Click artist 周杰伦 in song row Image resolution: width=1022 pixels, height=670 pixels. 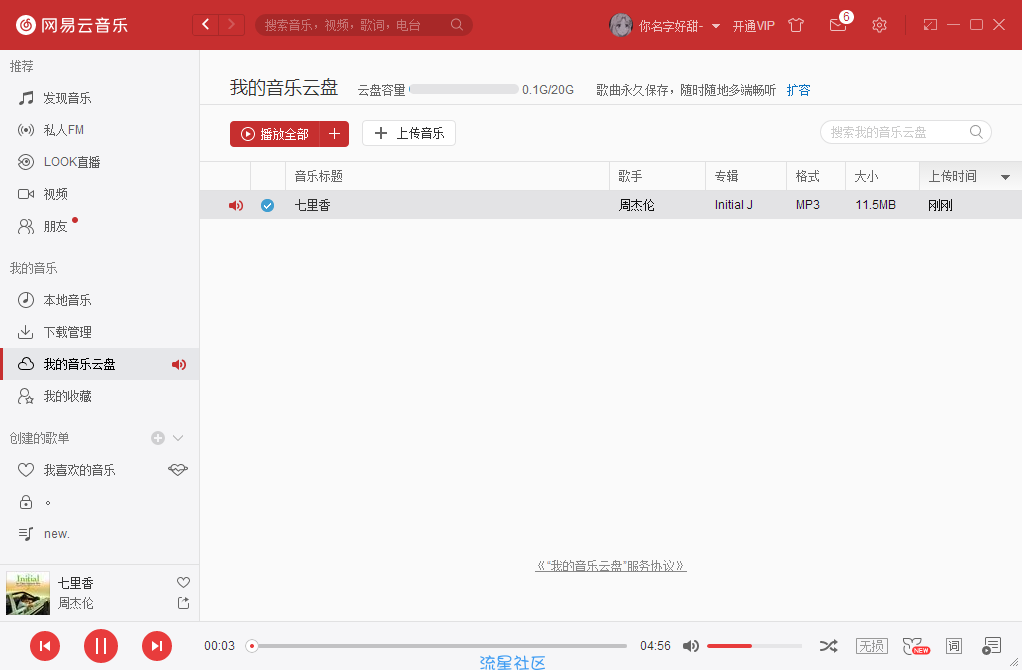click(636, 205)
